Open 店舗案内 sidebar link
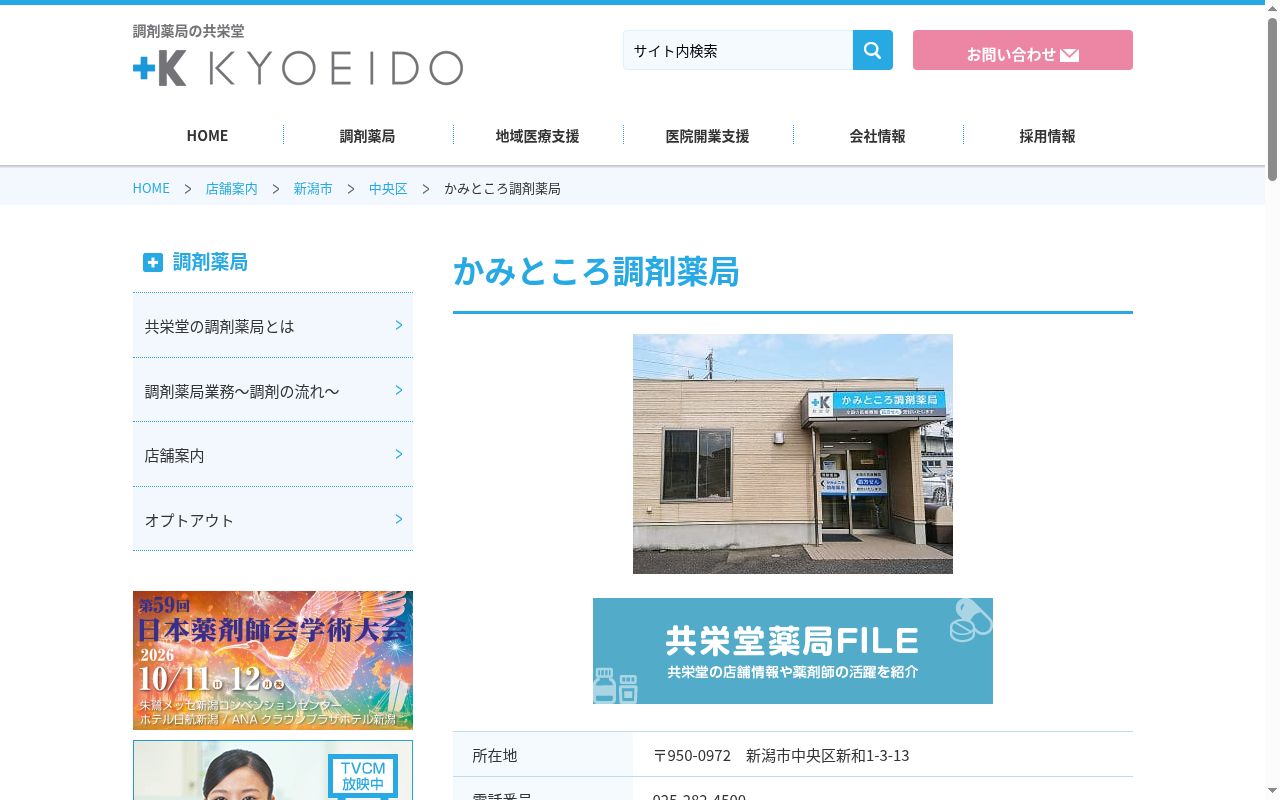 tap(273, 455)
